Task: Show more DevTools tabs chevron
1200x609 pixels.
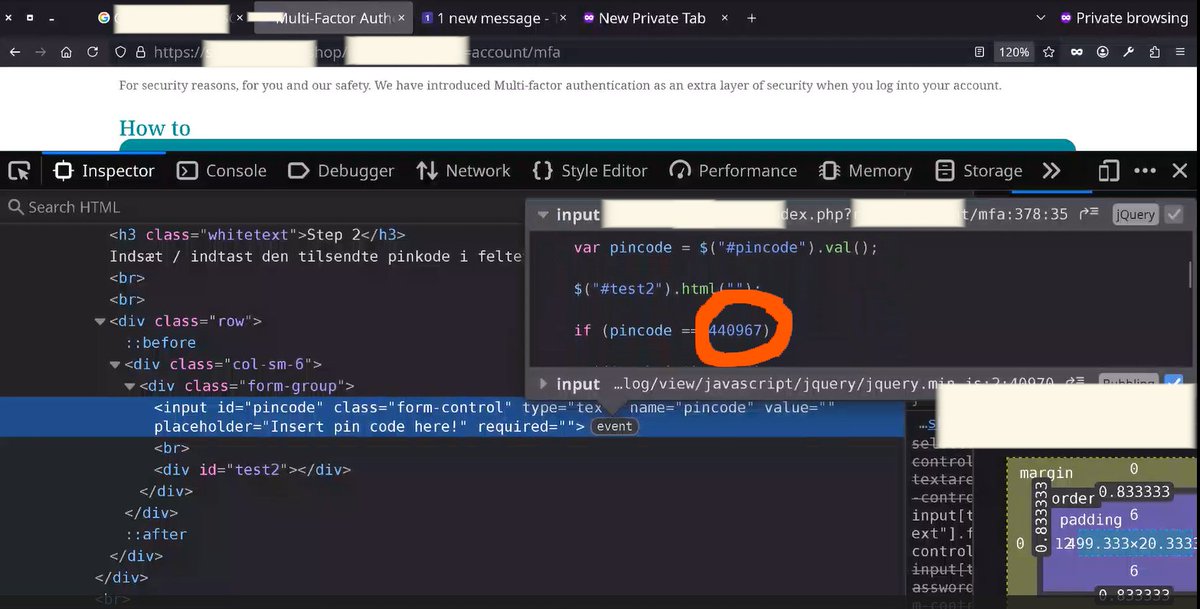Action: click(x=1051, y=171)
